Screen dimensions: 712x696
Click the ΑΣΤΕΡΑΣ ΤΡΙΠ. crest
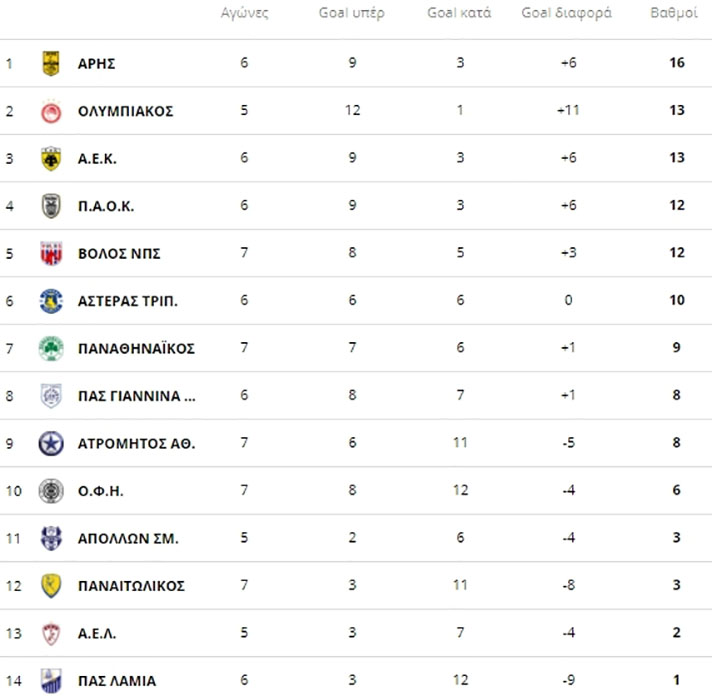[51, 301]
